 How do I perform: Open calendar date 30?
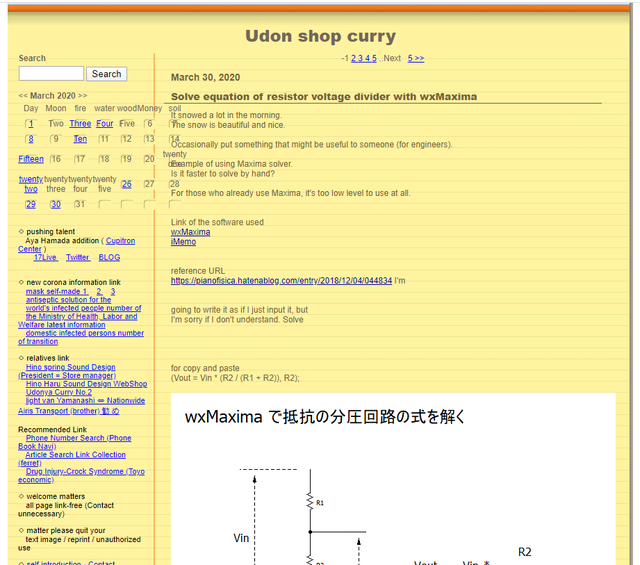pyautogui.click(x=56, y=204)
